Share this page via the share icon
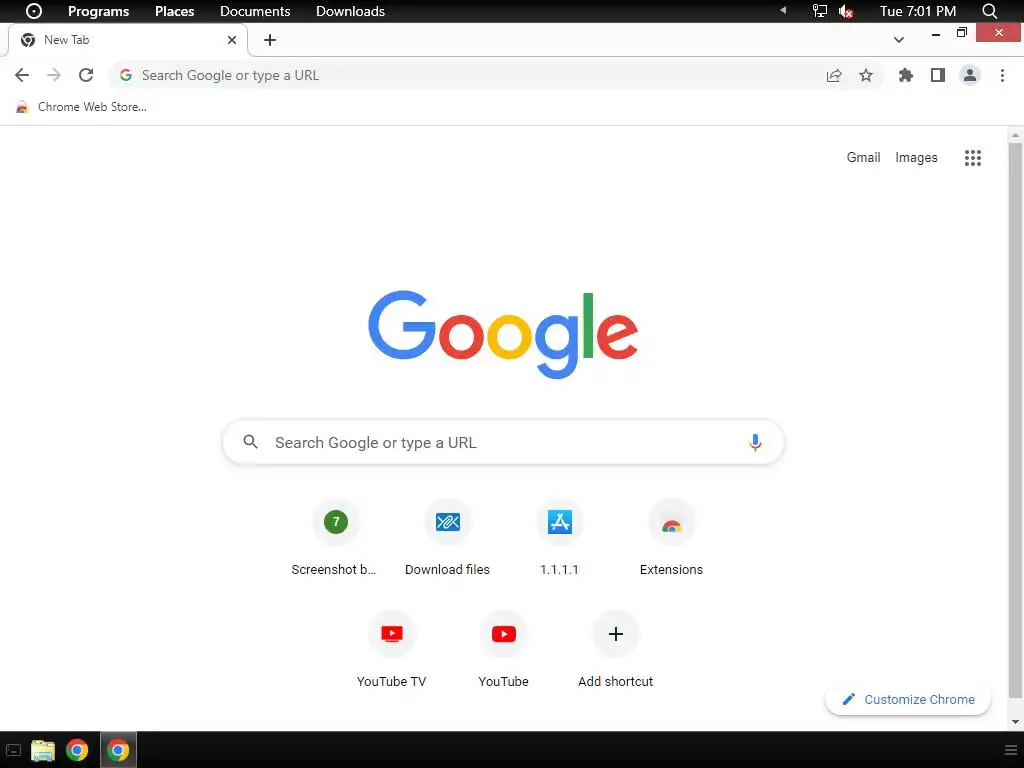This screenshot has width=1024, height=768. pyautogui.click(x=834, y=76)
